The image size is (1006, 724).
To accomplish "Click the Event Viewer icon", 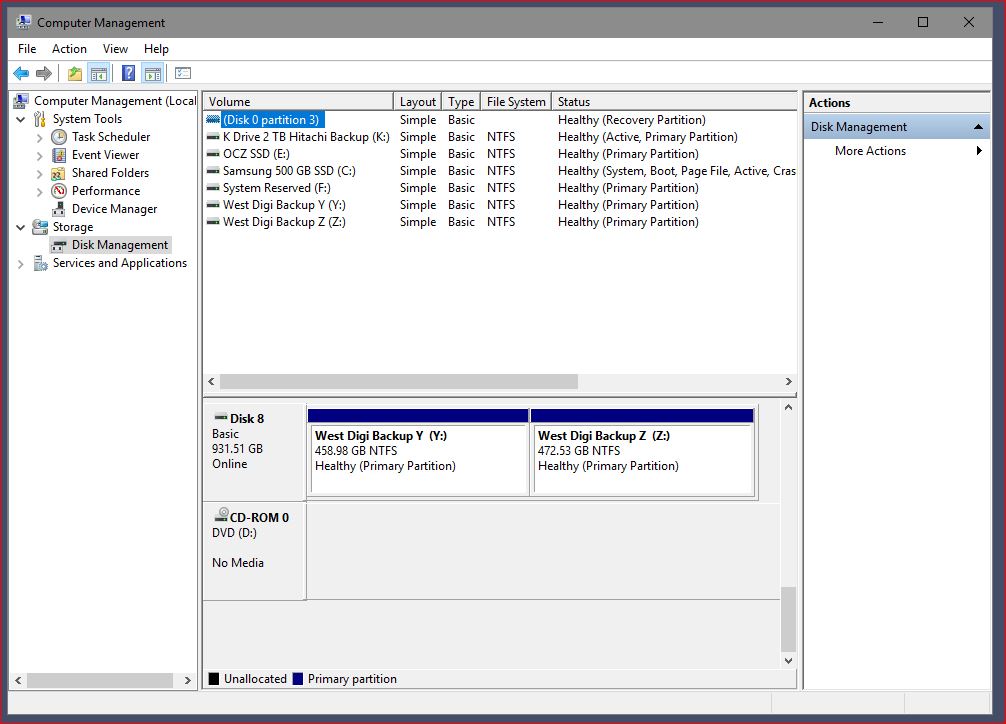I will click(59, 155).
